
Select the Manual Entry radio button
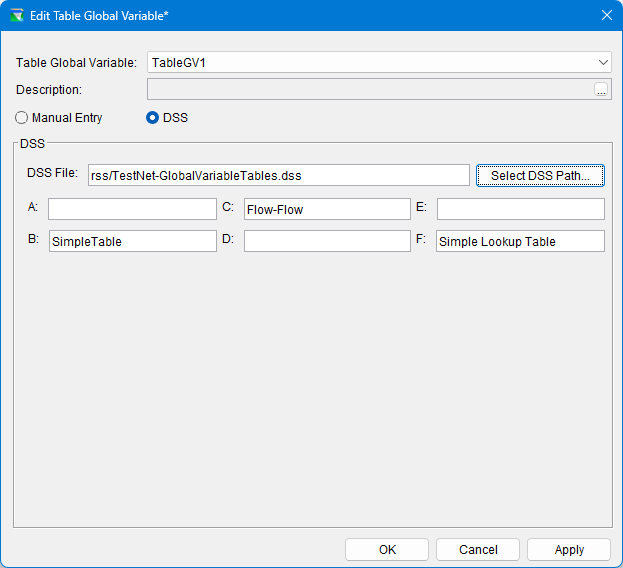(x=22, y=117)
